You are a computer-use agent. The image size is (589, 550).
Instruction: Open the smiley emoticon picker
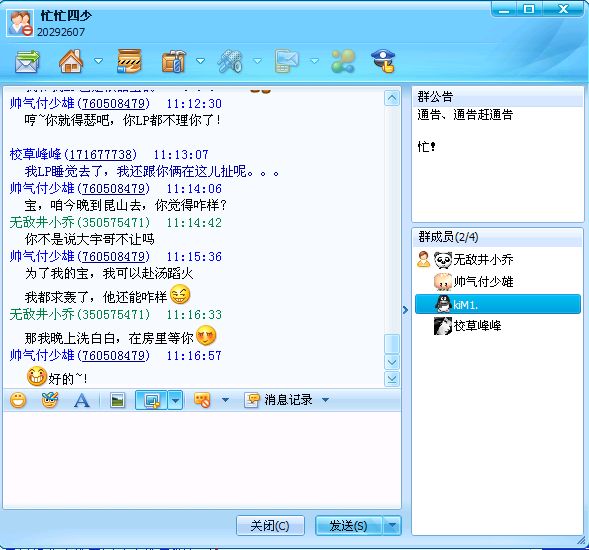pyautogui.click(x=18, y=400)
